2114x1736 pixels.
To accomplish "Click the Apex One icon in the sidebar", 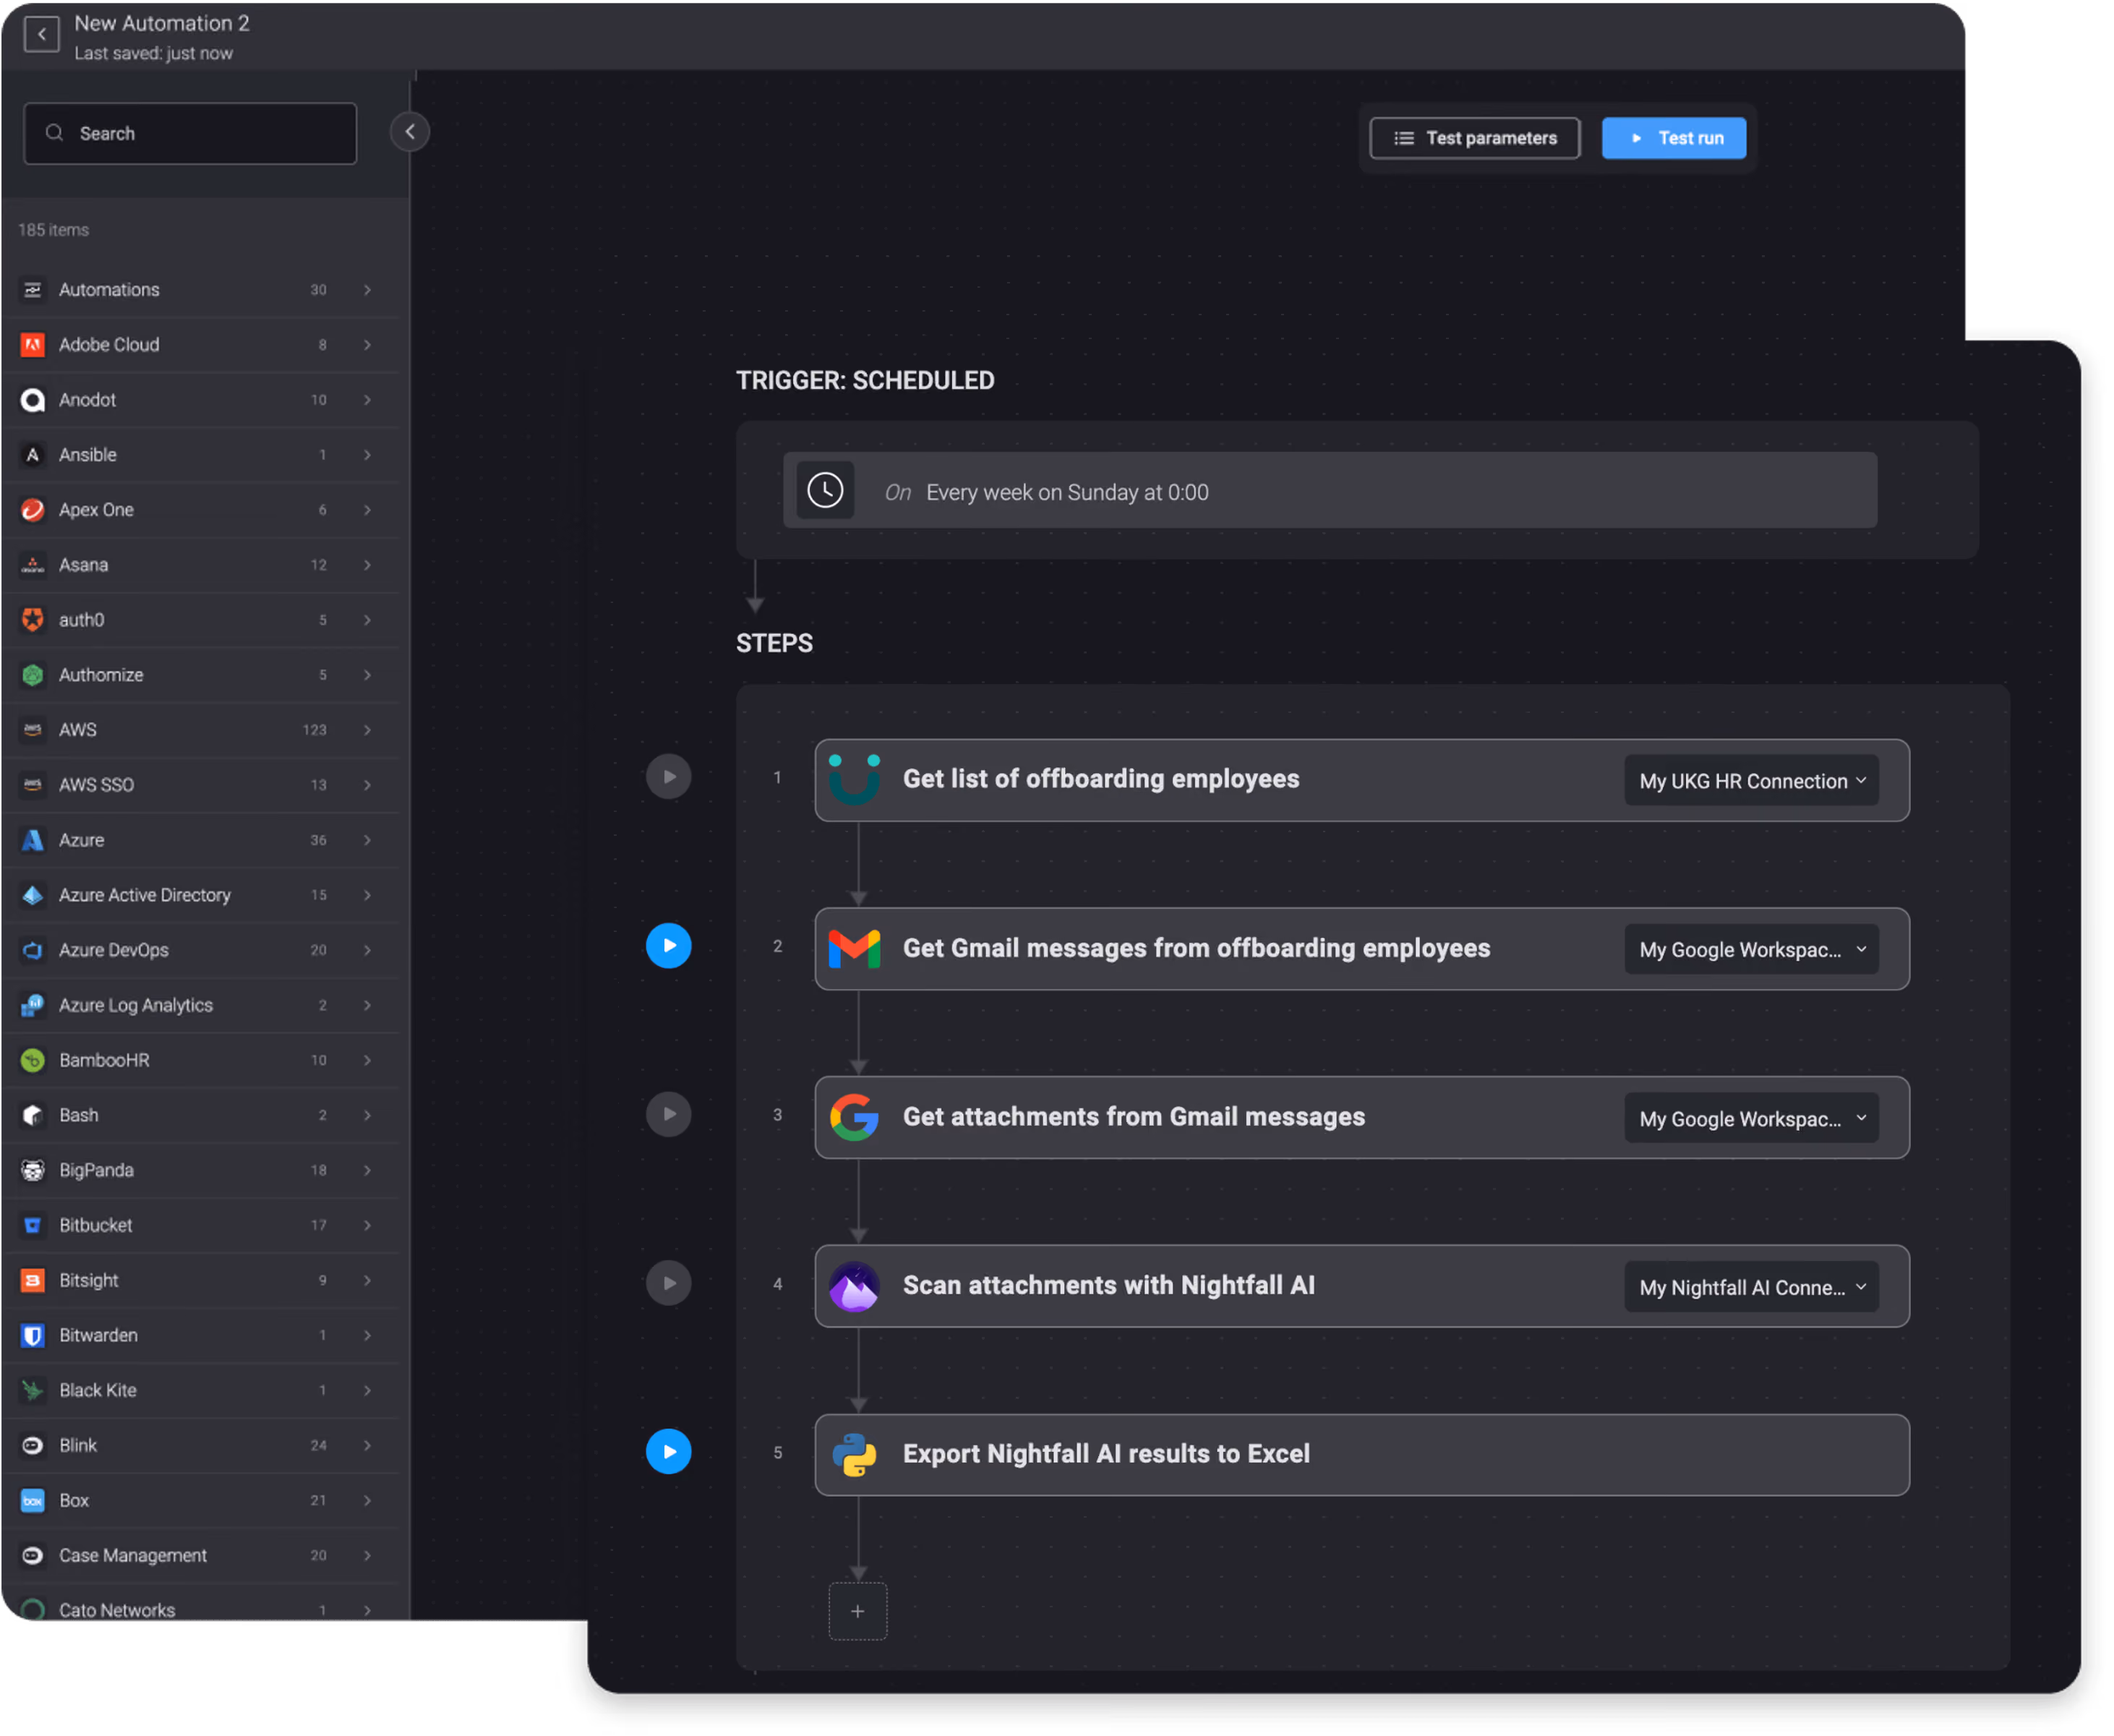I will click(x=33, y=510).
